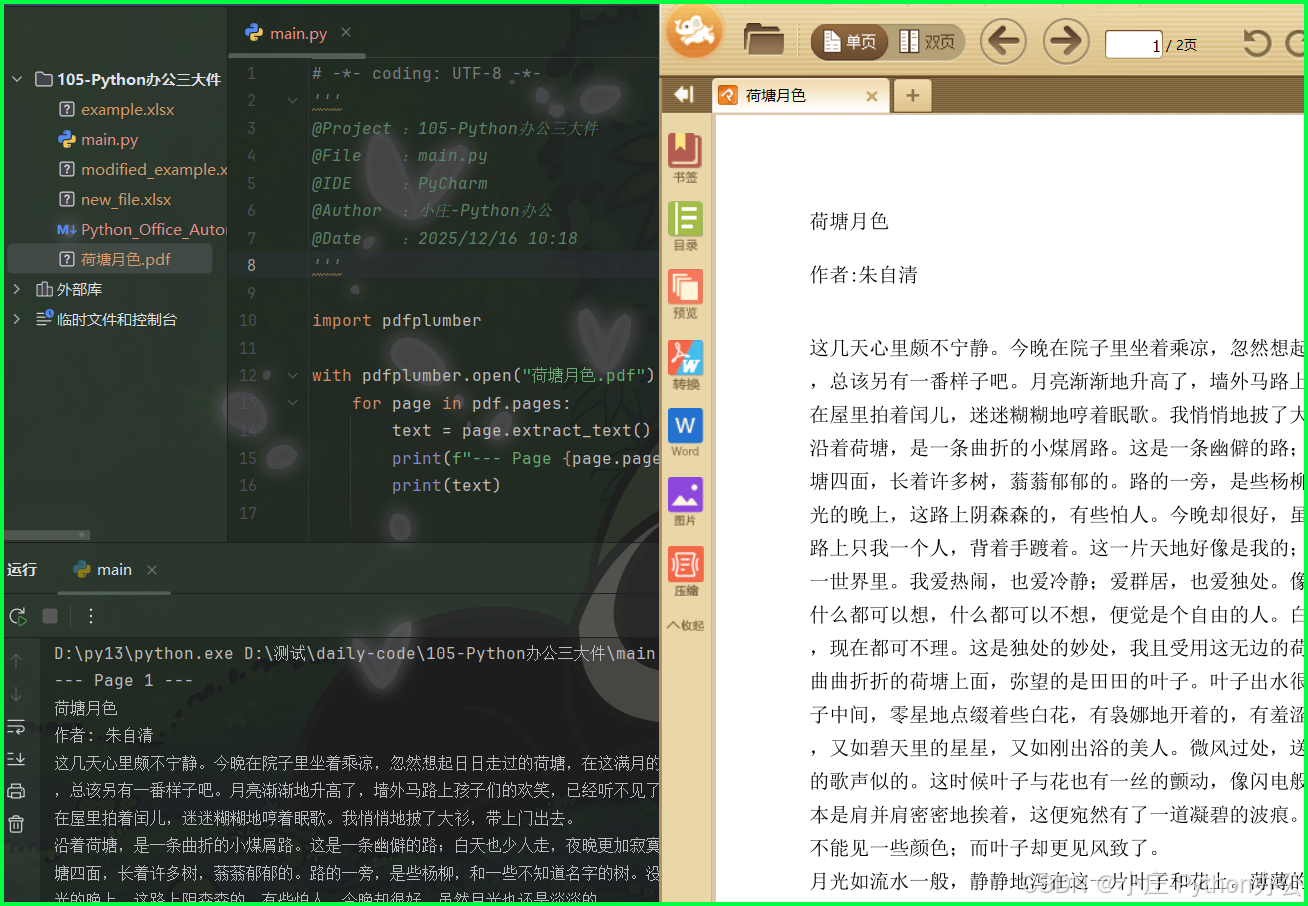The width and height of the screenshot is (1308, 906).
Task: Open the 书签 bookmark panel
Action: (x=685, y=158)
